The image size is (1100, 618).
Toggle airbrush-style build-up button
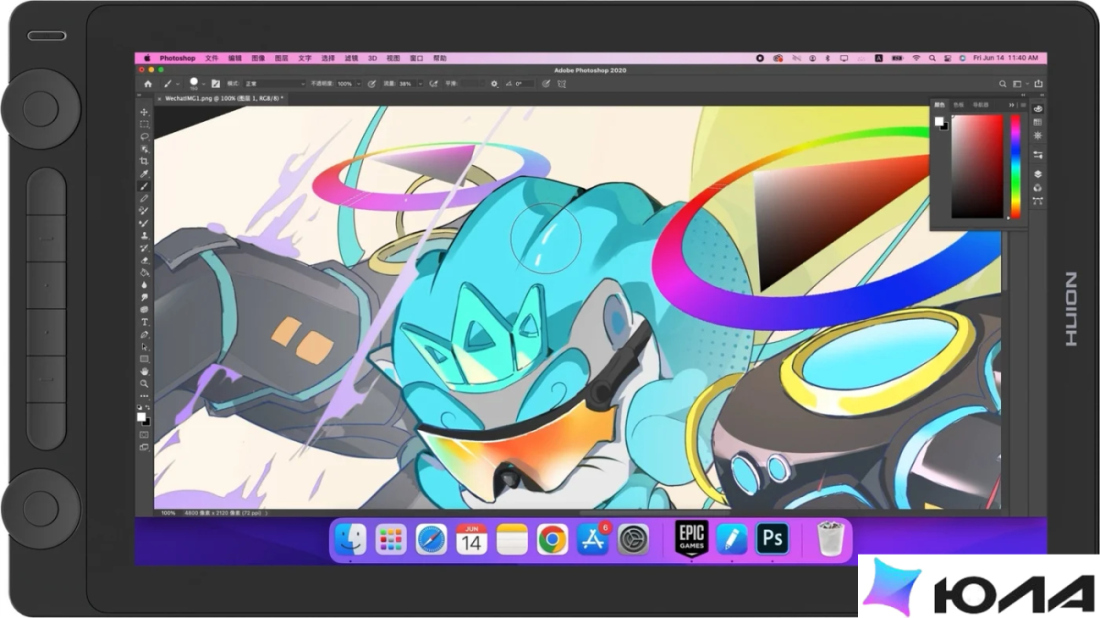[x=434, y=83]
